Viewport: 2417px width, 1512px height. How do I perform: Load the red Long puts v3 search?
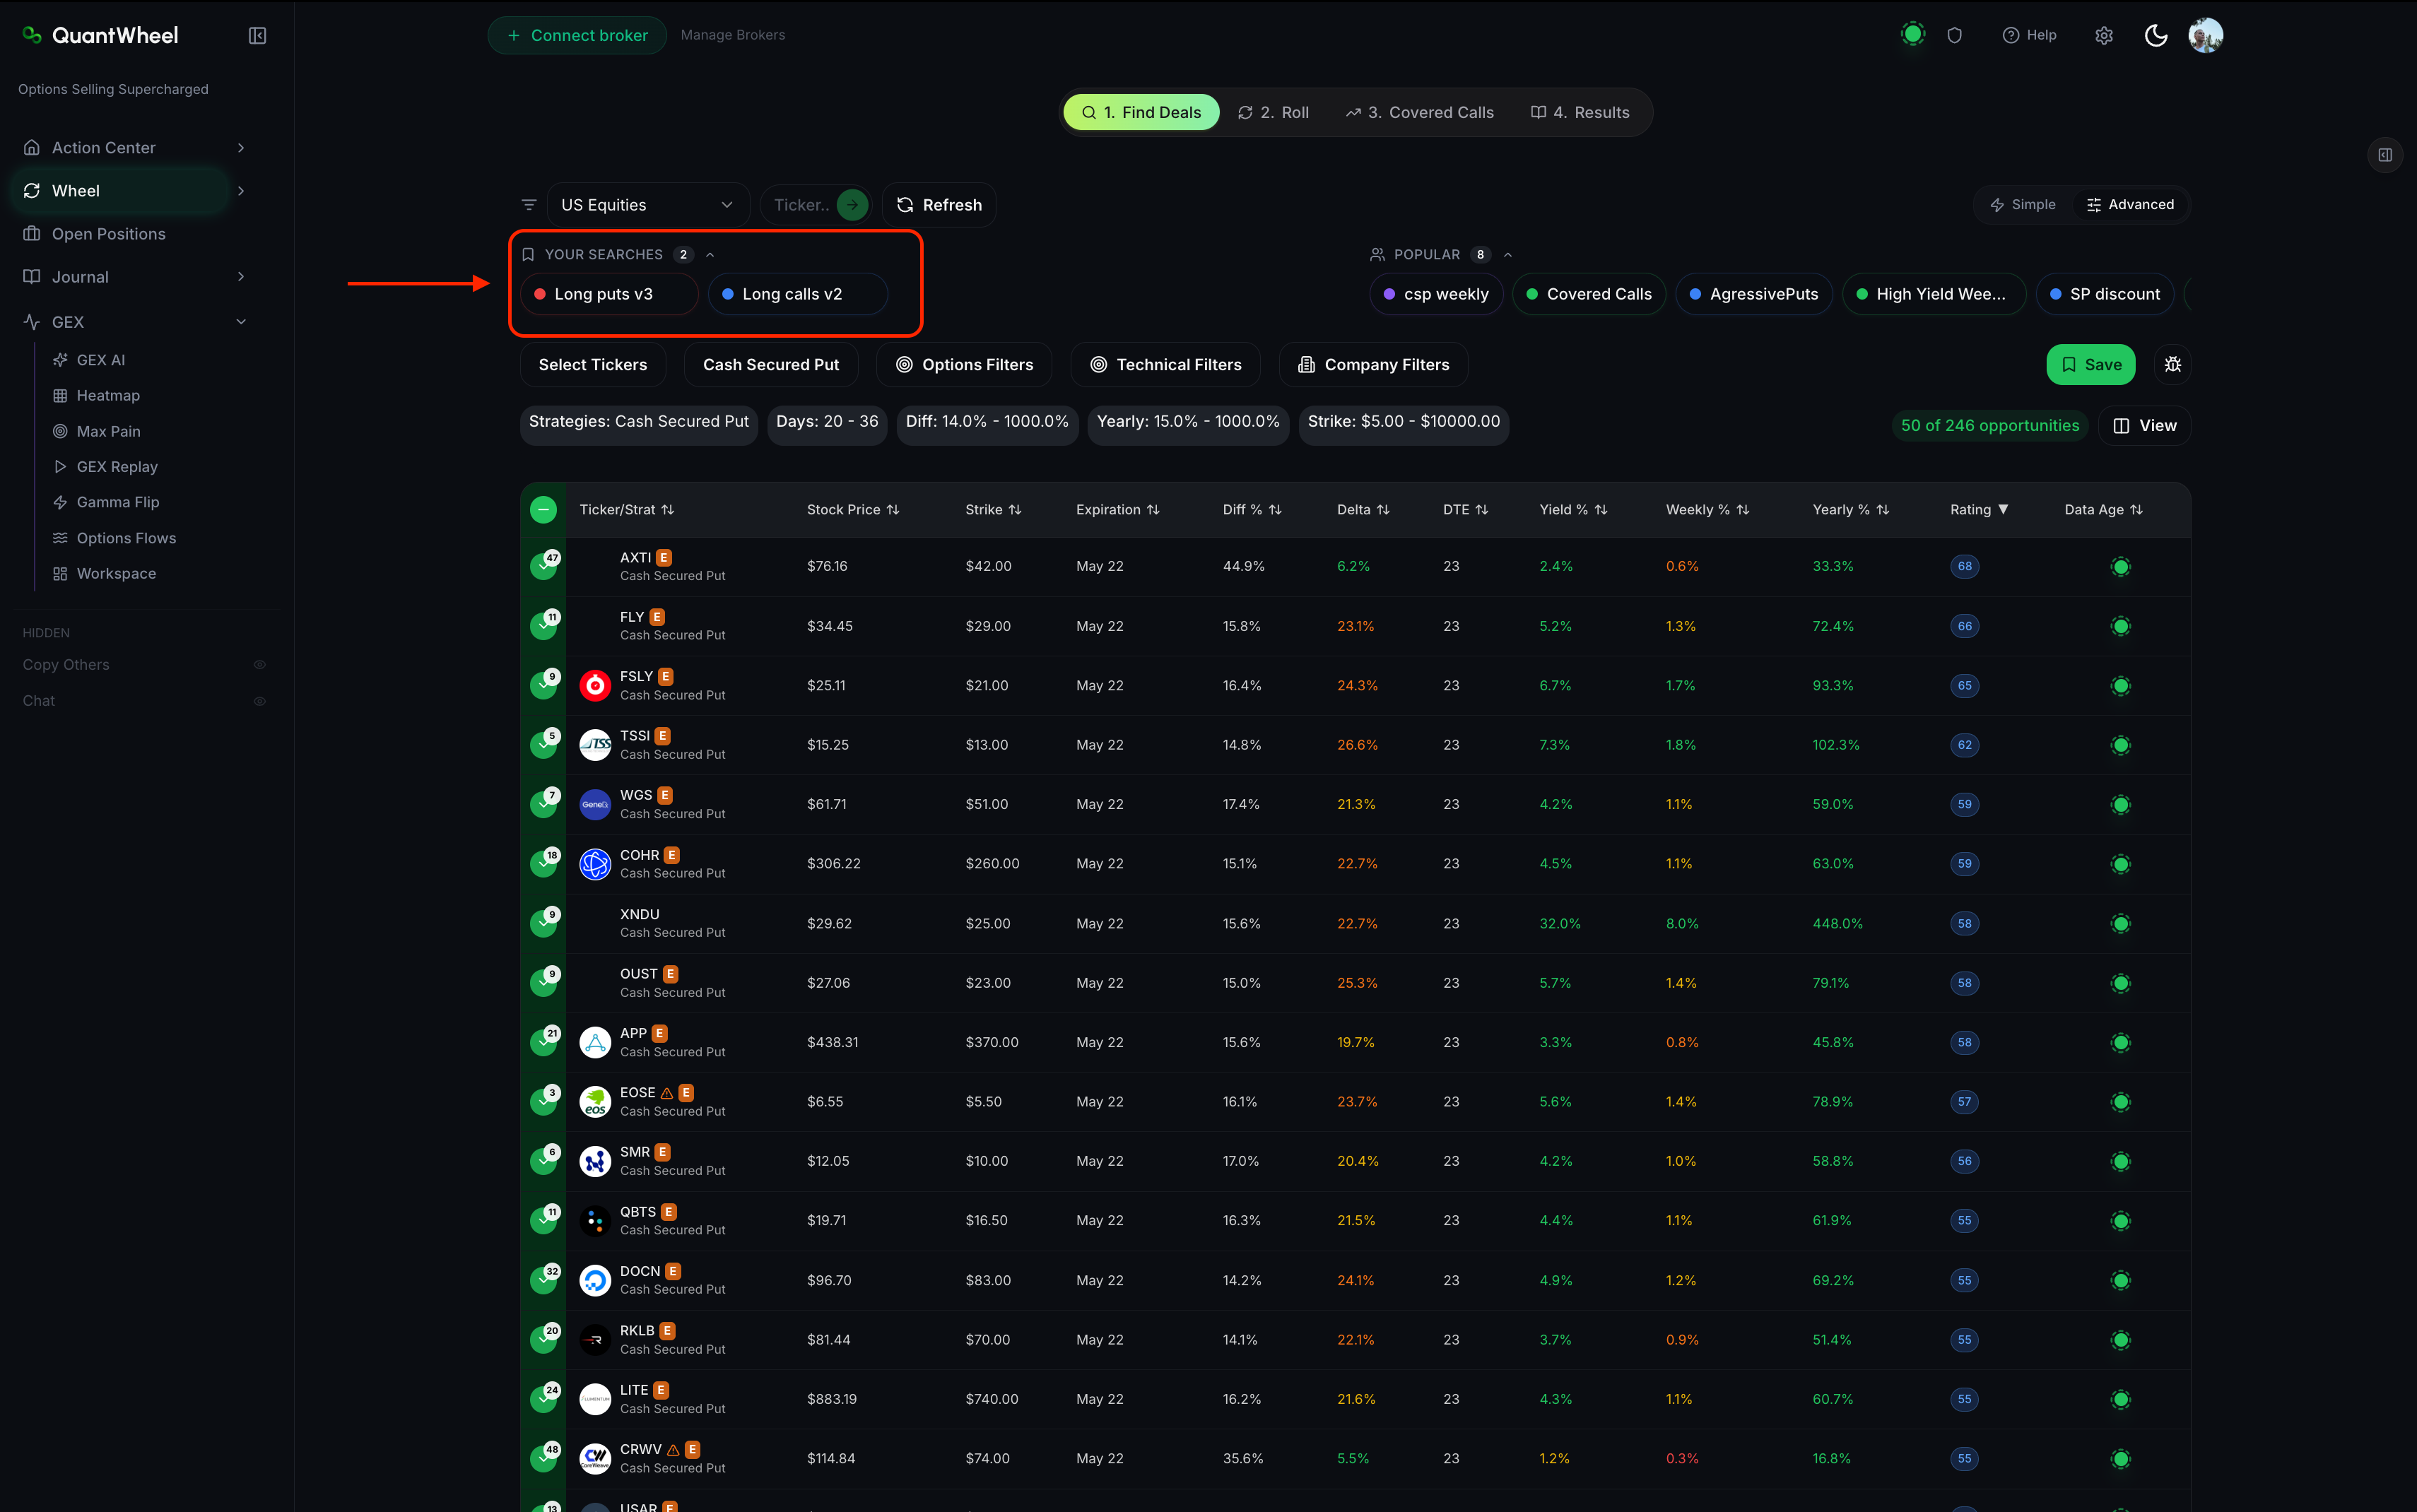(x=609, y=295)
